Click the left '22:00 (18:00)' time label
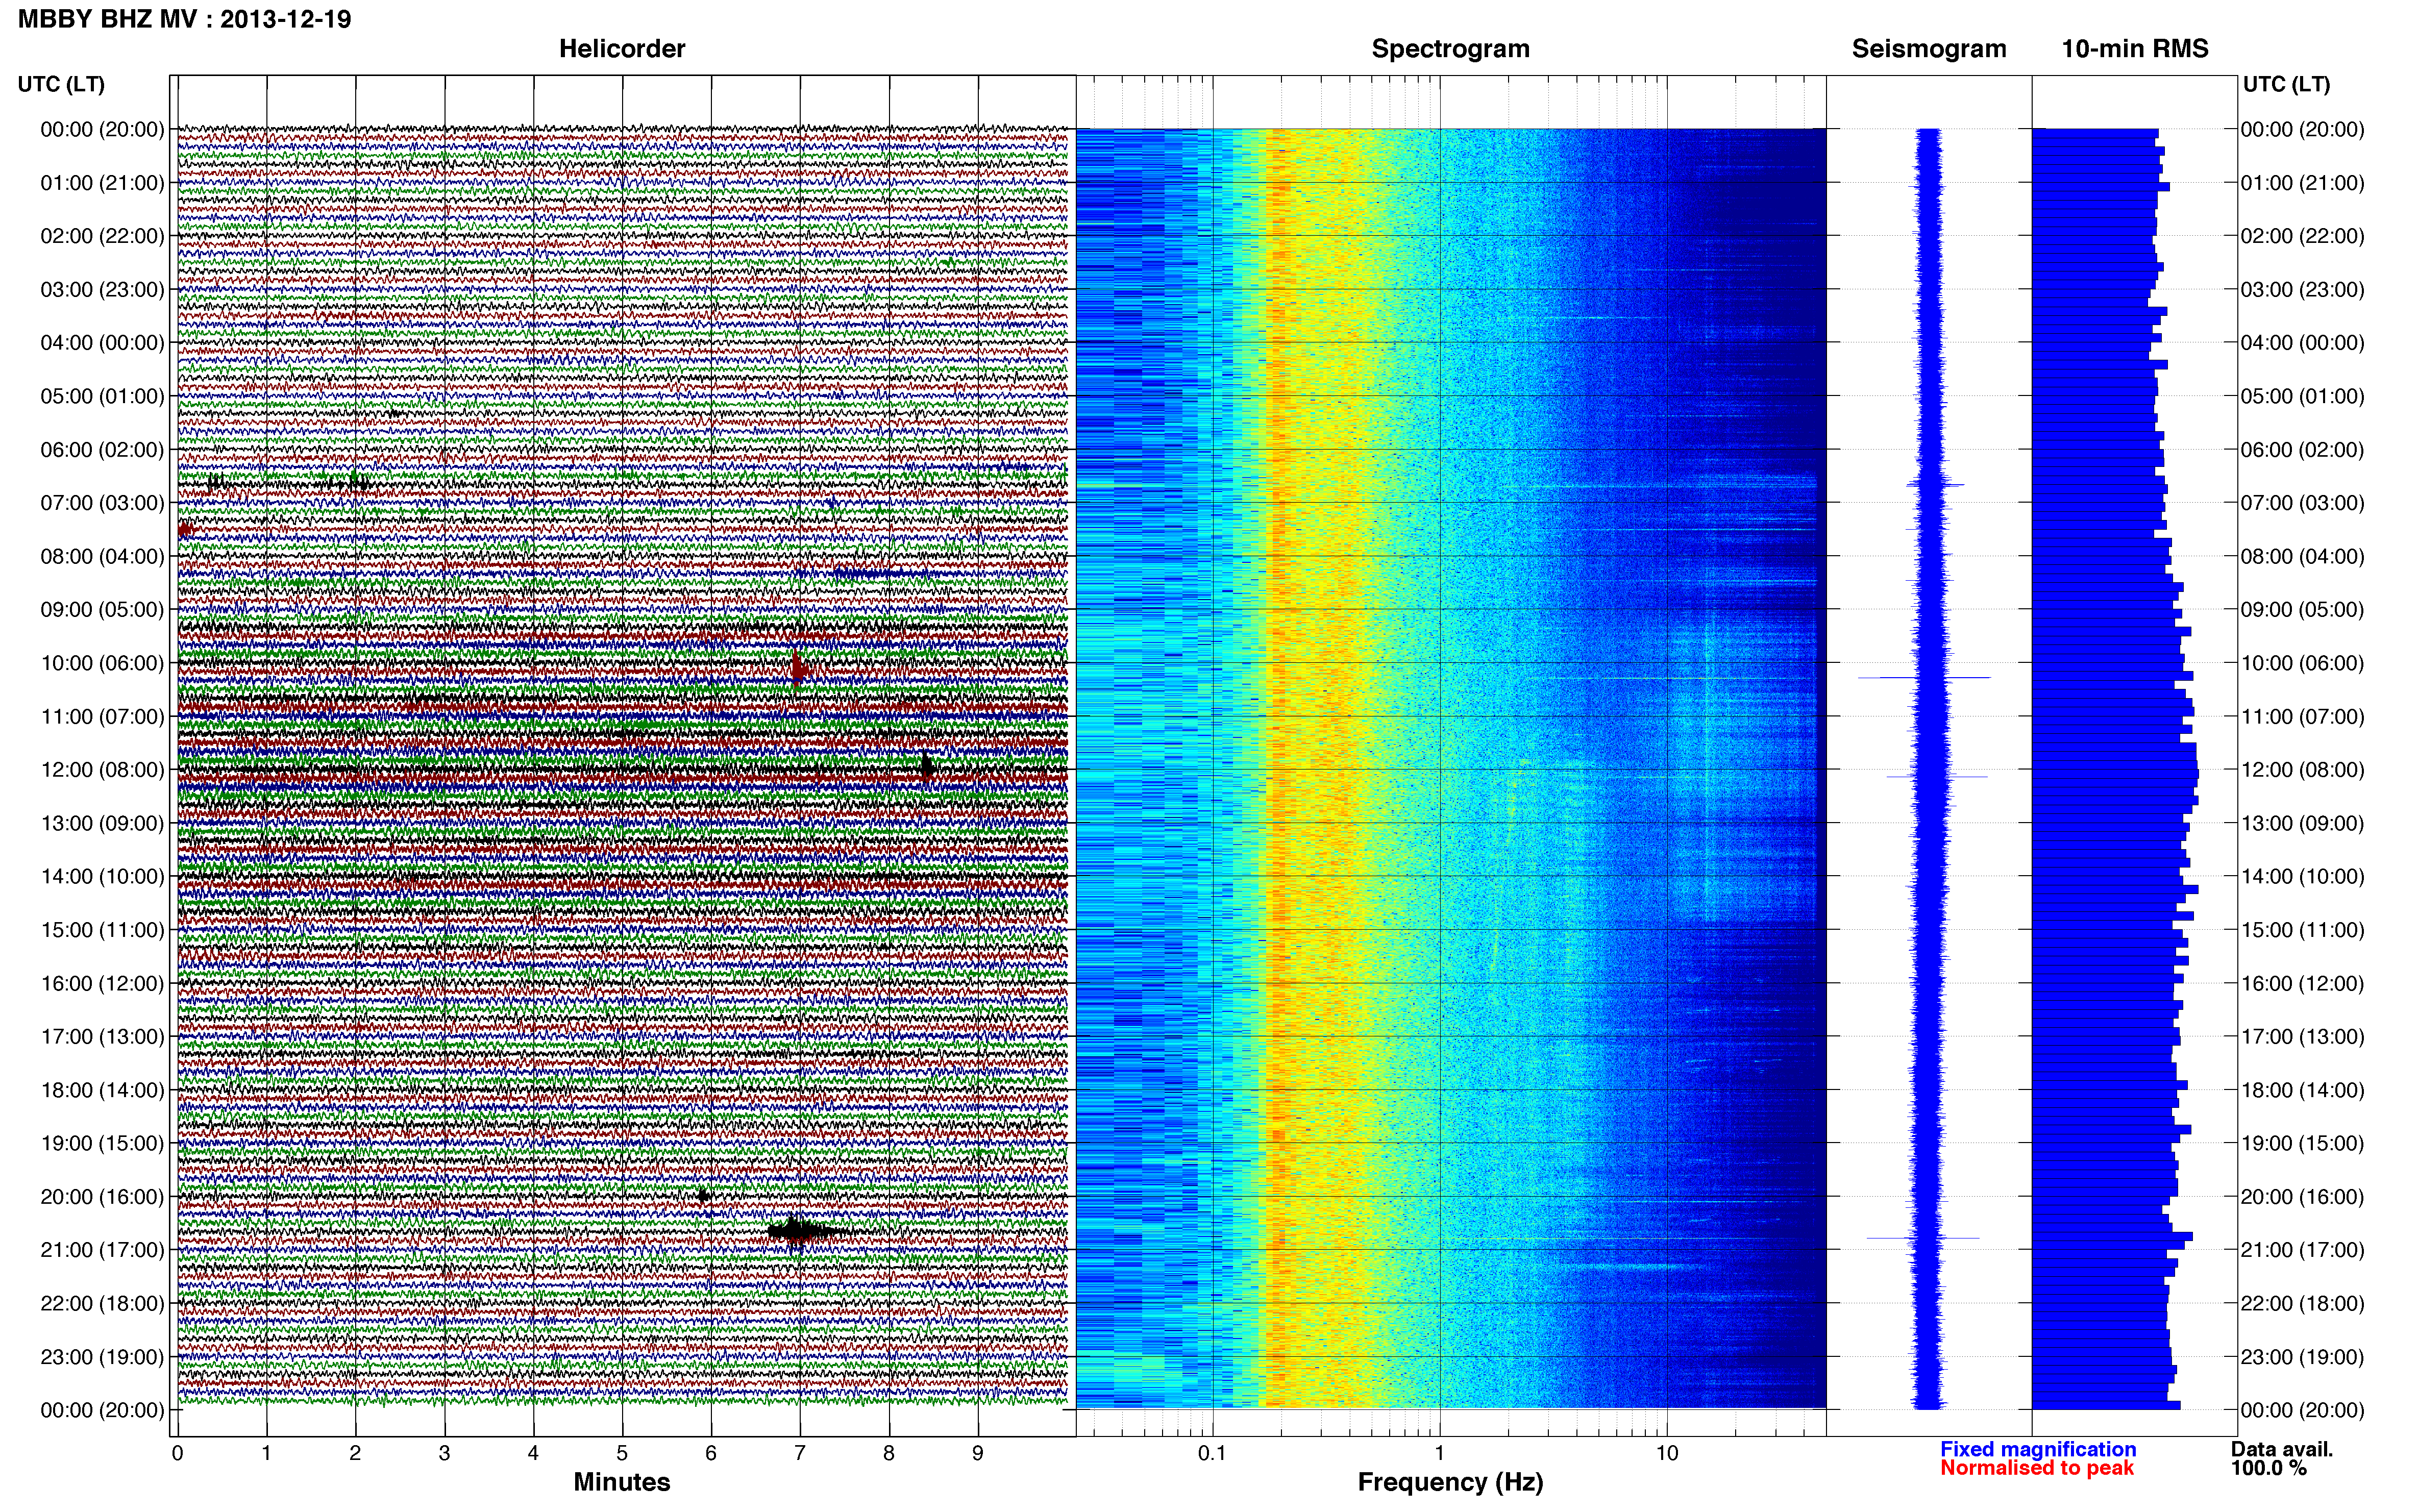Viewport: 2419px width, 1512px height. coord(102,1303)
